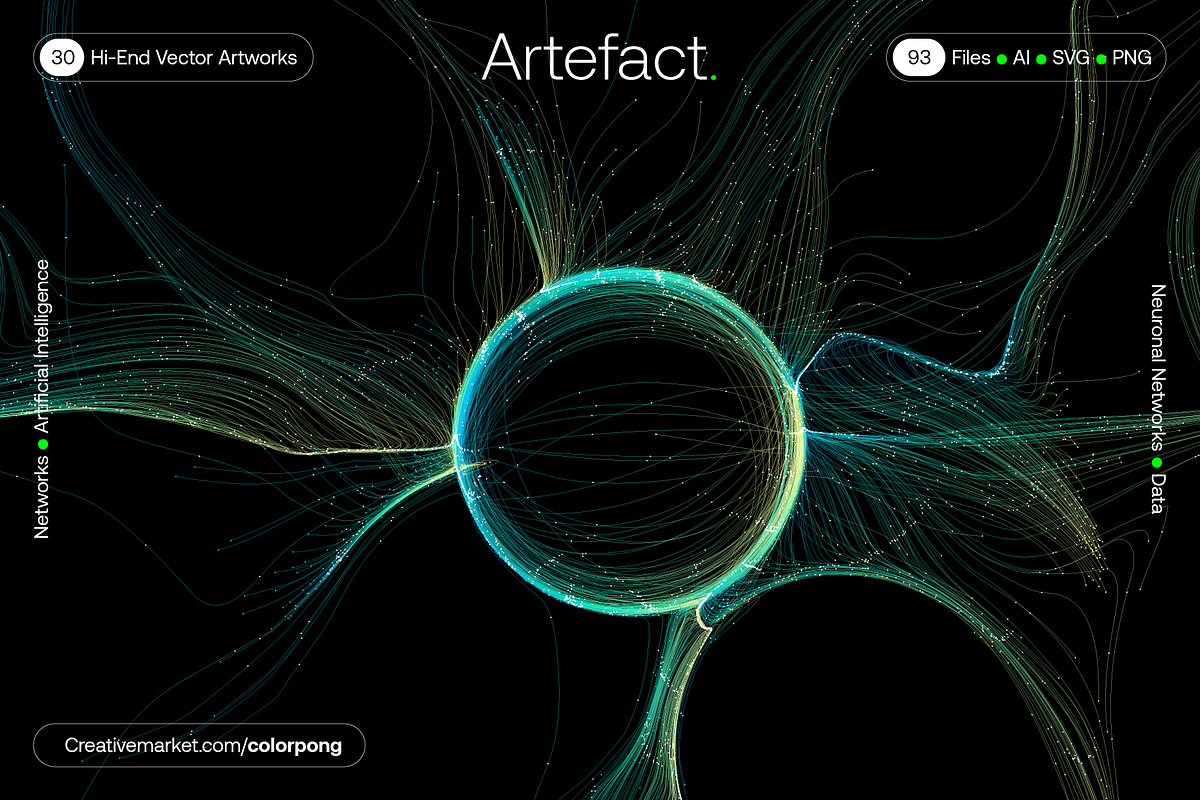This screenshot has width=1200, height=800.
Task: Click the glowing ring in the artwork
Action: [x=629, y=441]
